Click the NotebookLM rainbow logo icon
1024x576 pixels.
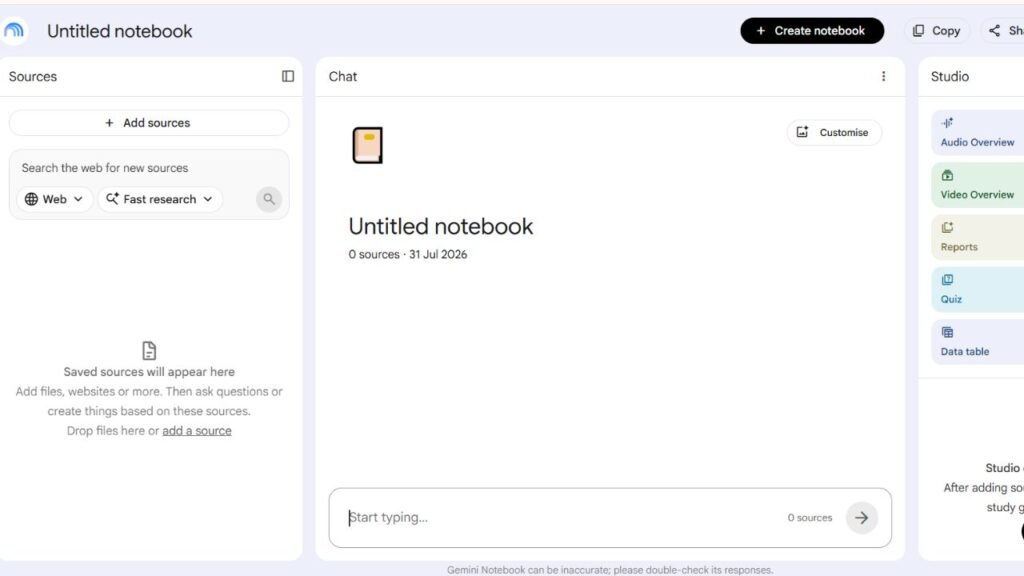(14, 31)
